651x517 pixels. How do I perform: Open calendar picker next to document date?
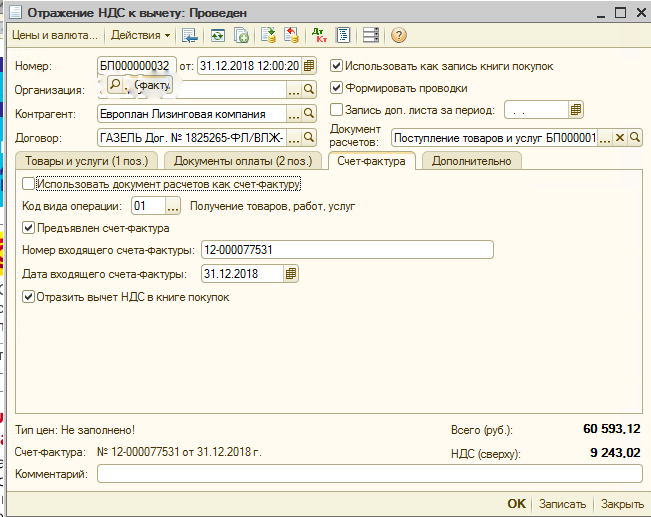(309, 66)
